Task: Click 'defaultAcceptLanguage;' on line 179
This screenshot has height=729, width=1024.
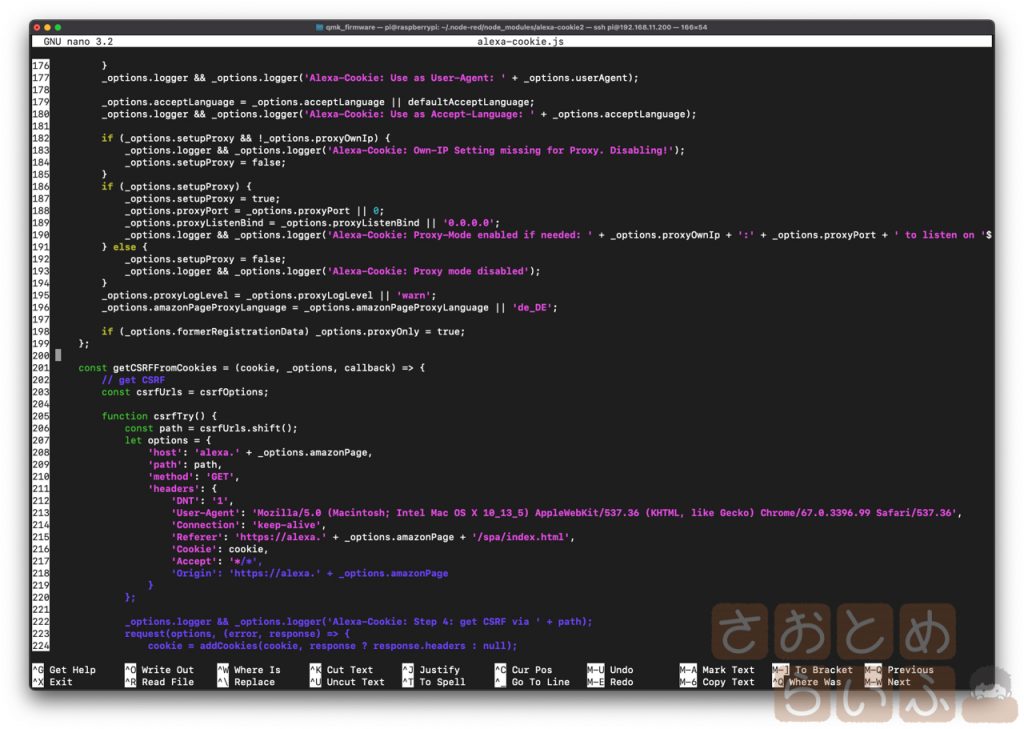Action: click(x=471, y=102)
